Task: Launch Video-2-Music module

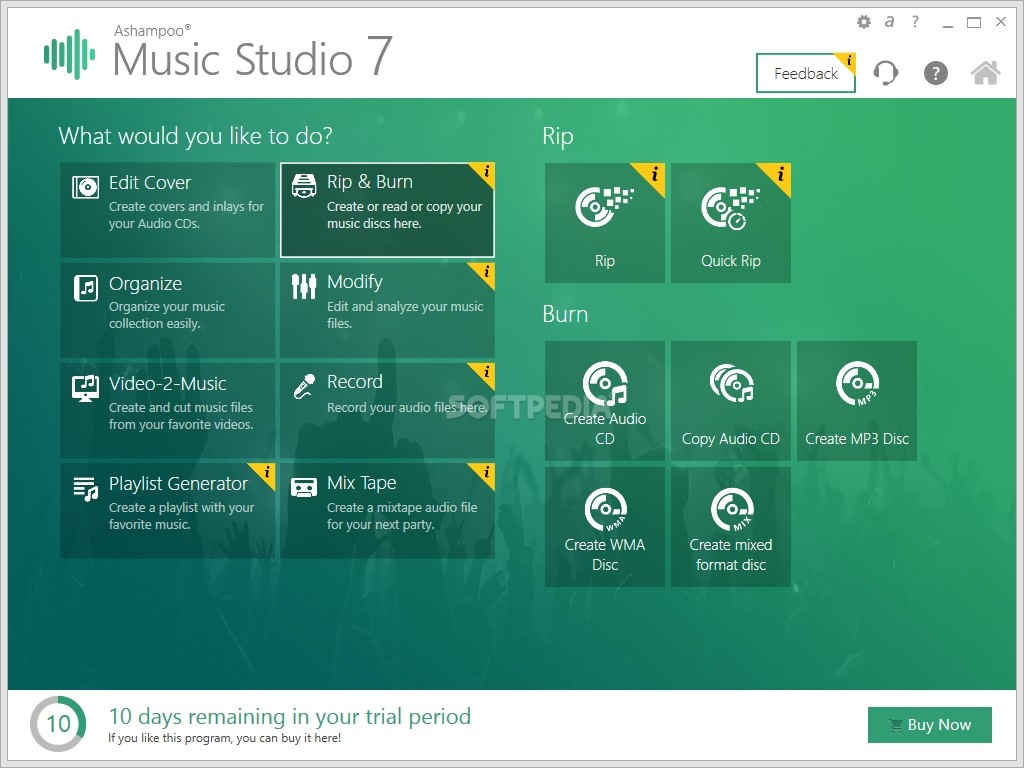Action: pyautogui.click(x=168, y=410)
